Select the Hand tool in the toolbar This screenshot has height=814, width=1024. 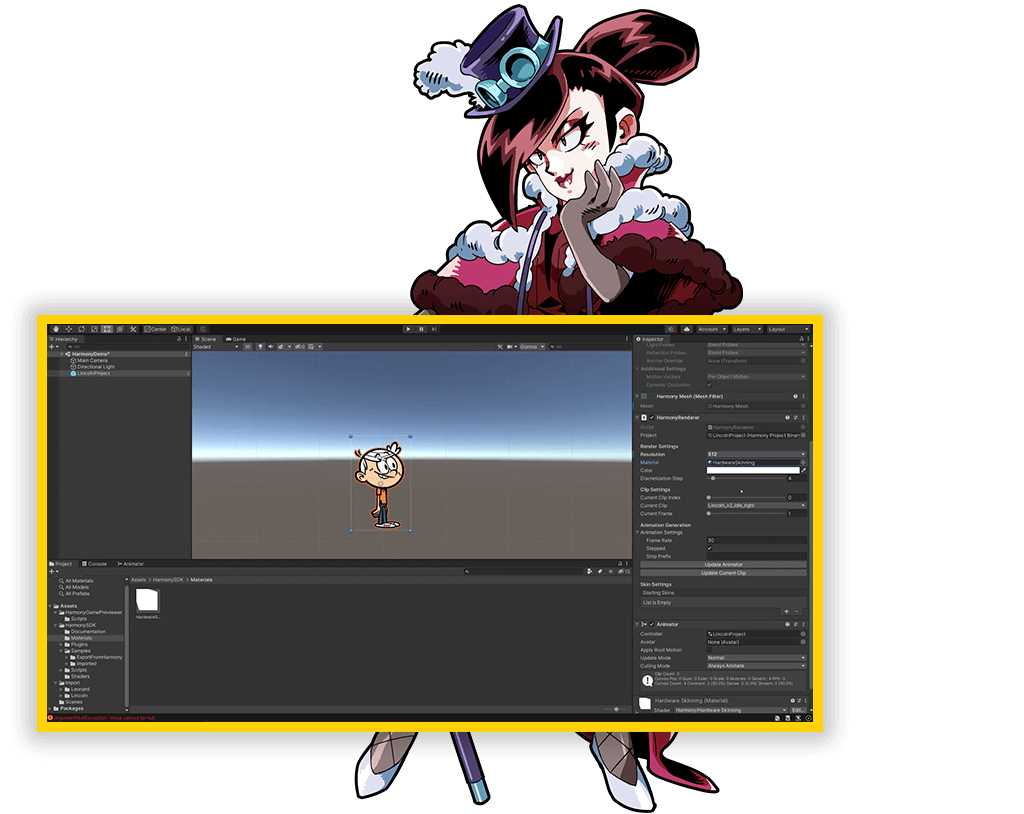pyautogui.click(x=56, y=329)
